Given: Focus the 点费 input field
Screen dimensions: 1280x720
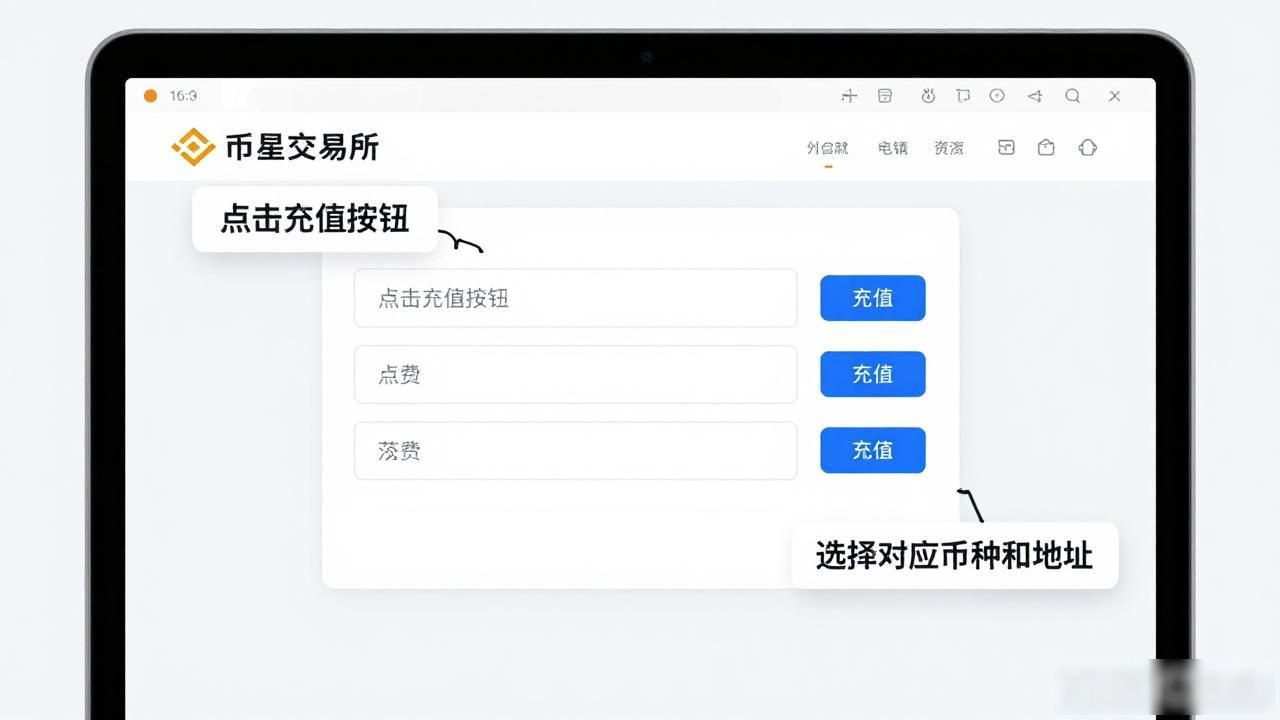Looking at the screenshot, I should coord(576,374).
